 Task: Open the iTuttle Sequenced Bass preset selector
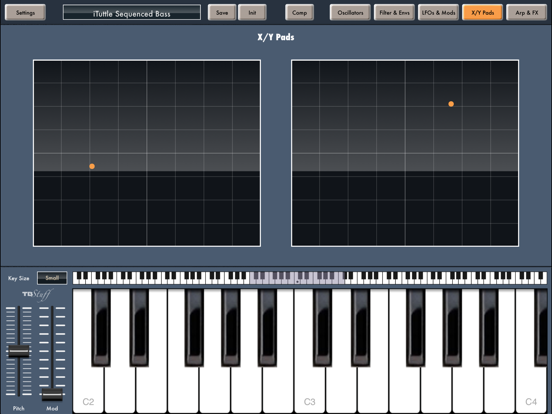pyautogui.click(x=132, y=13)
